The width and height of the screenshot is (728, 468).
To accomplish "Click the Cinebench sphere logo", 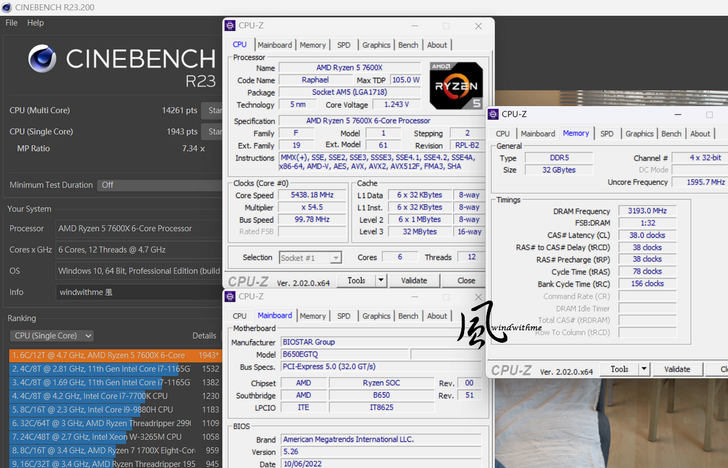I will (42, 60).
